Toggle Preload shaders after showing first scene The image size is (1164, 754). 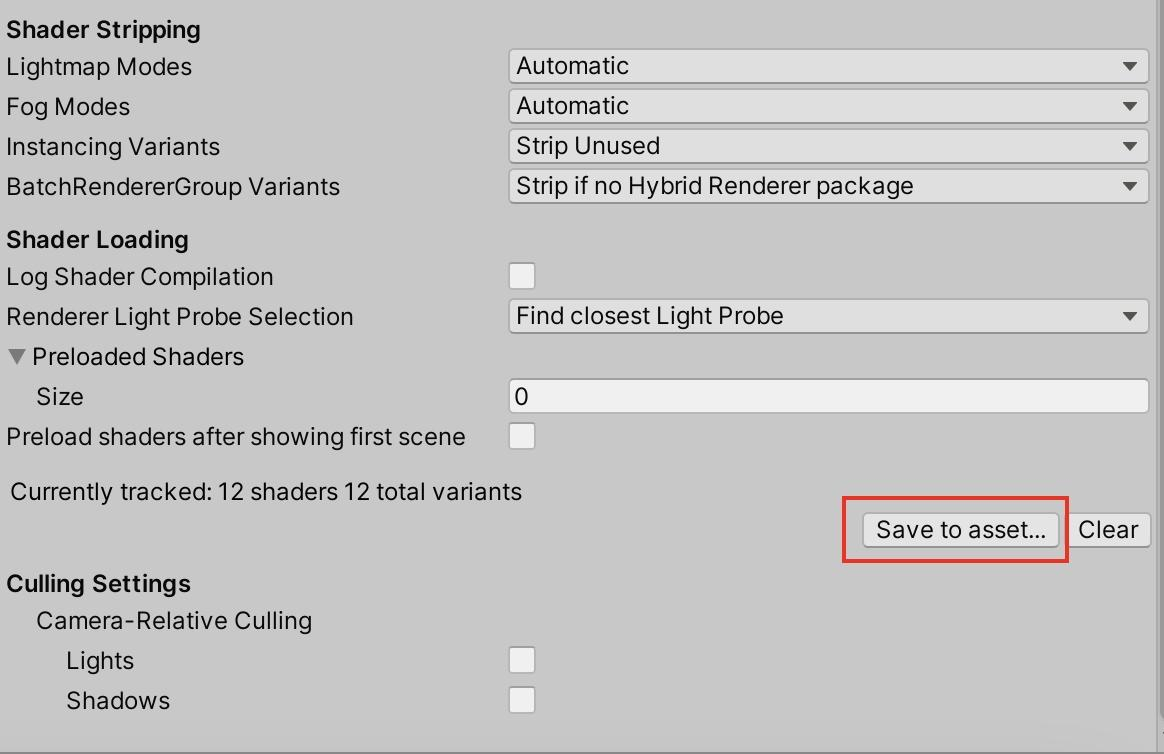pyautogui.click(x=522, y=436)
